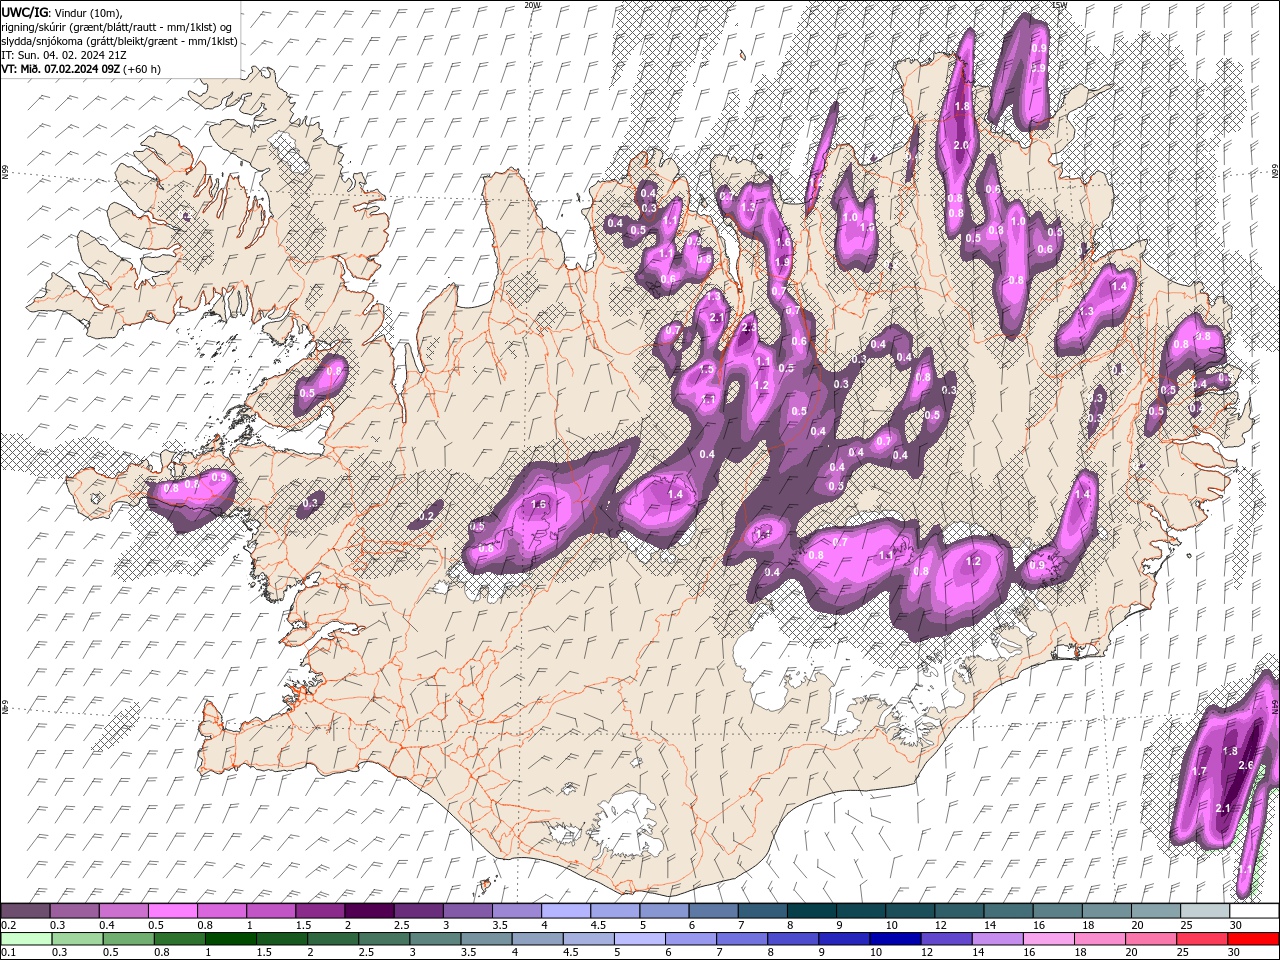Click the 2.6 precipitation value on the map

pos(1246,765)
